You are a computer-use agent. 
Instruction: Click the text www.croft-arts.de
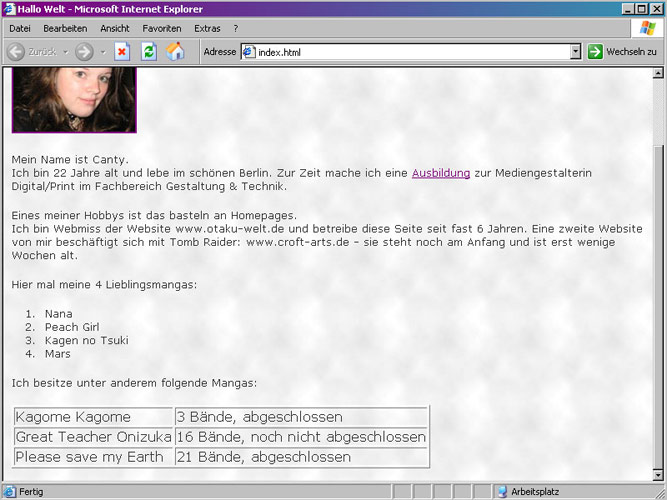click(297, 242)
